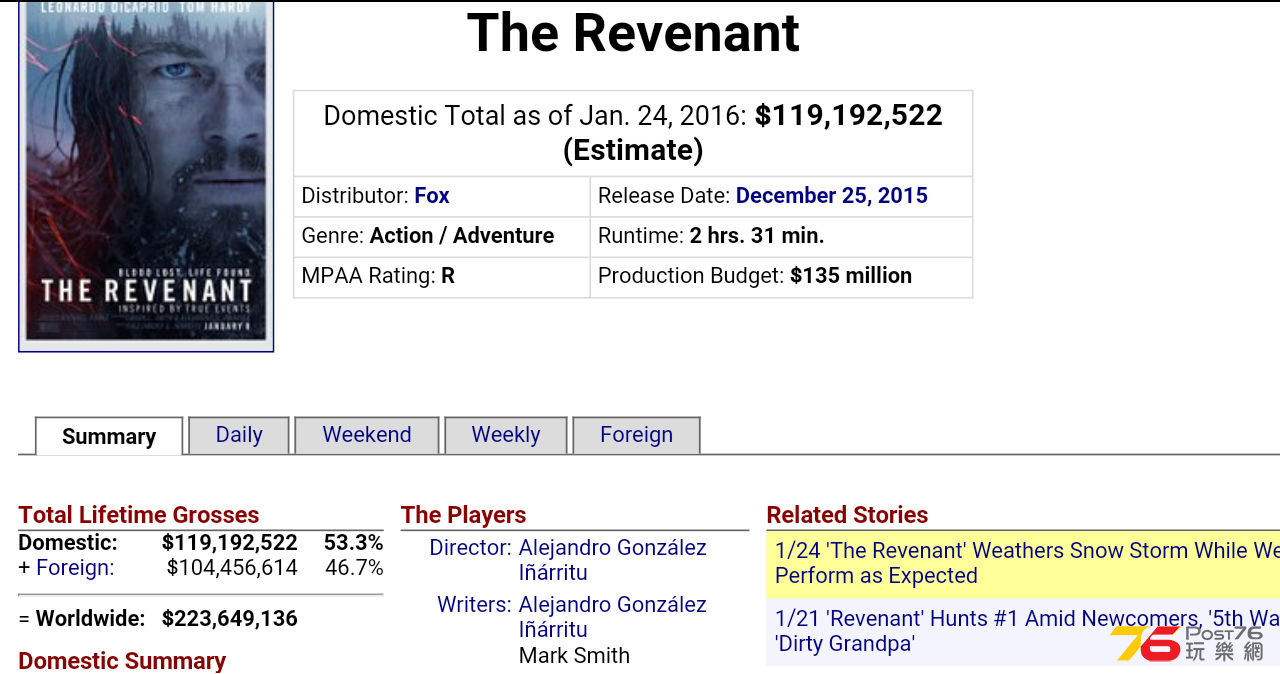The image size is (1280, 674).
Task: Open the Revenant movie poster image
Action: (x=146, y=176)
